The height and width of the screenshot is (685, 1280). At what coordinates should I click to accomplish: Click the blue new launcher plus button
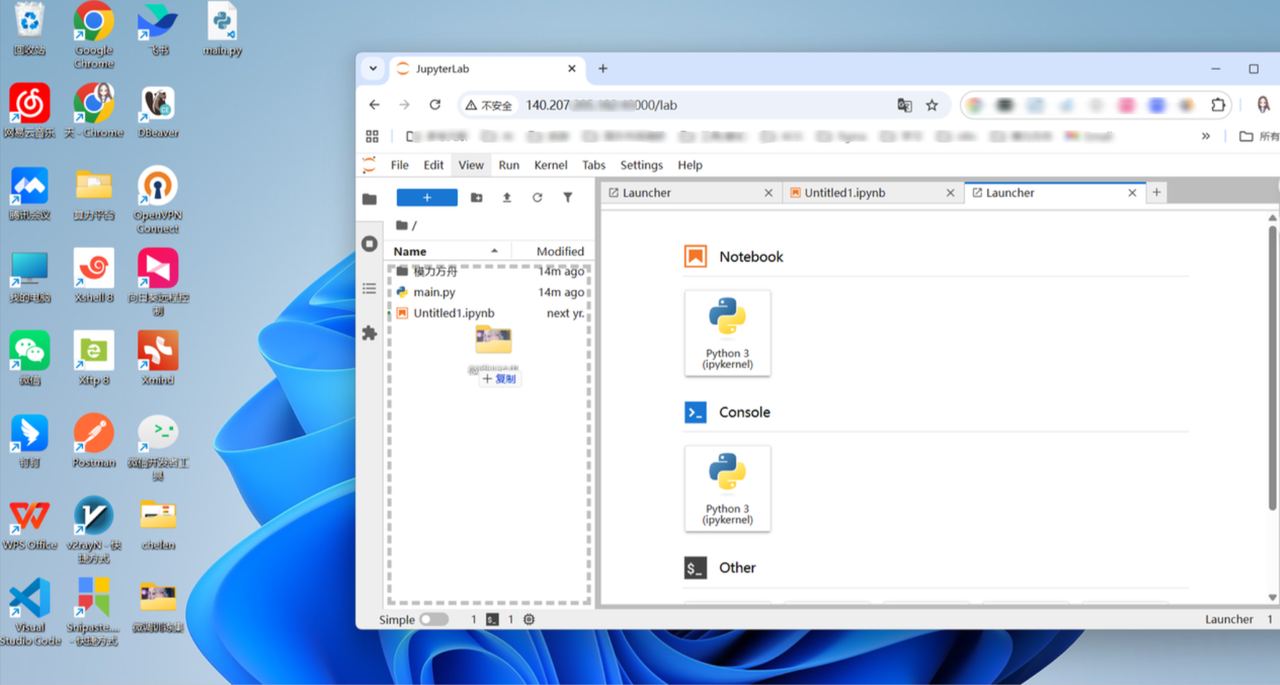(x=427, y=198)
